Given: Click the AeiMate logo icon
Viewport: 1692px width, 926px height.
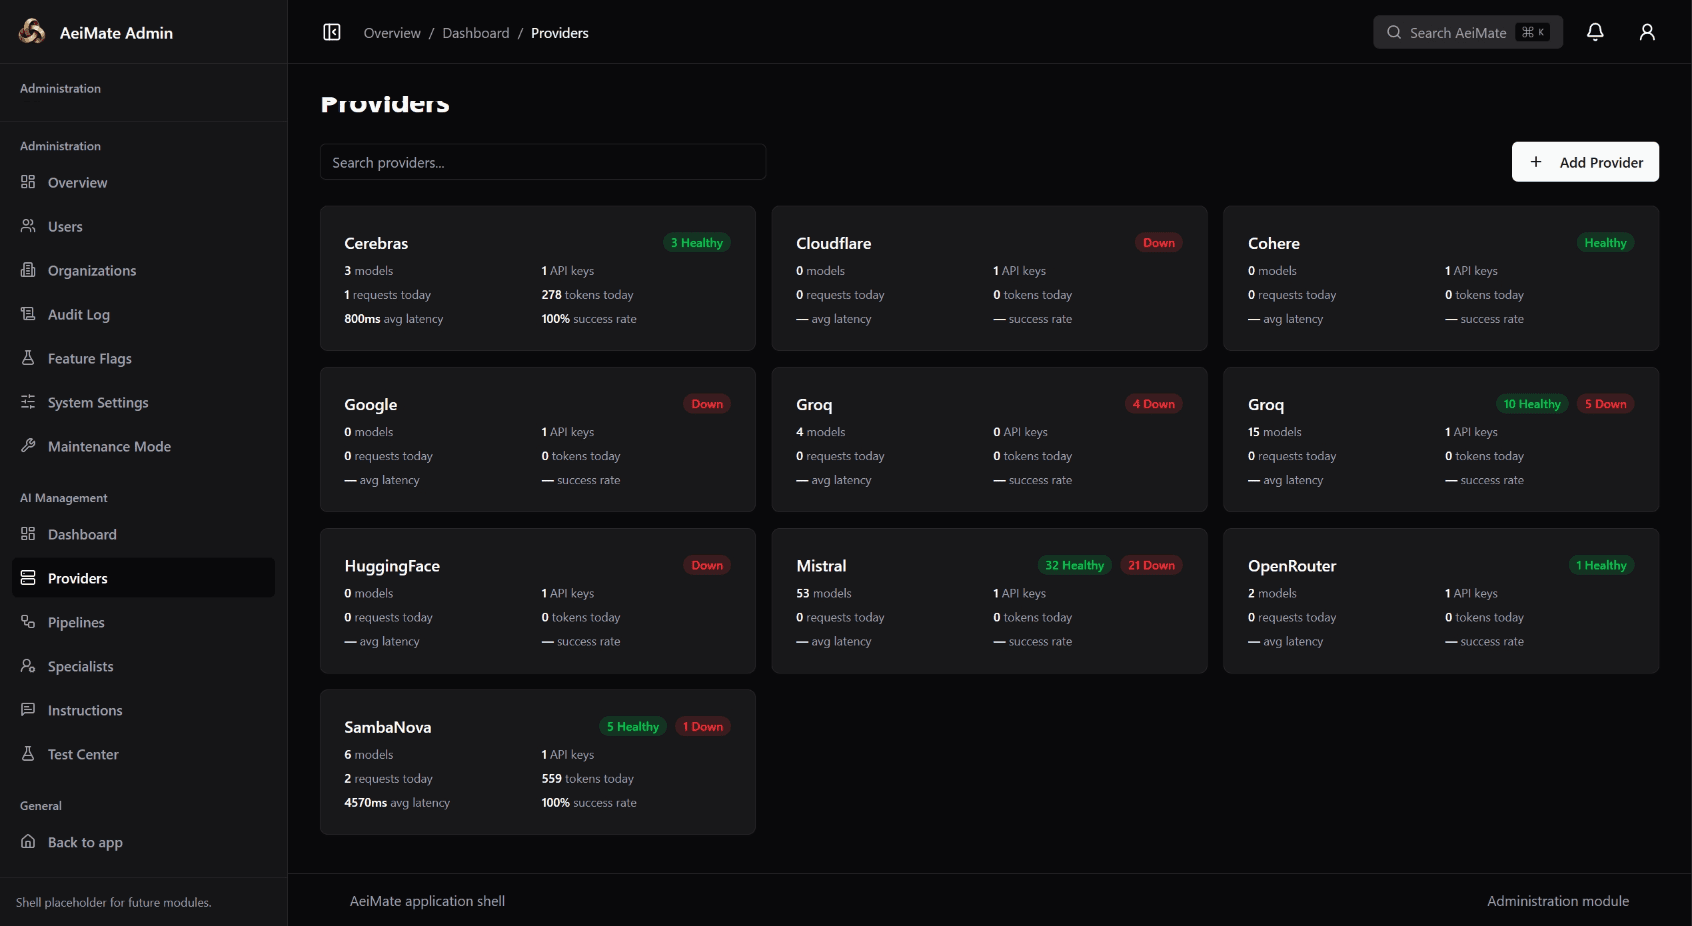Looking at the screenshot, I should click(x=32, y=32).
